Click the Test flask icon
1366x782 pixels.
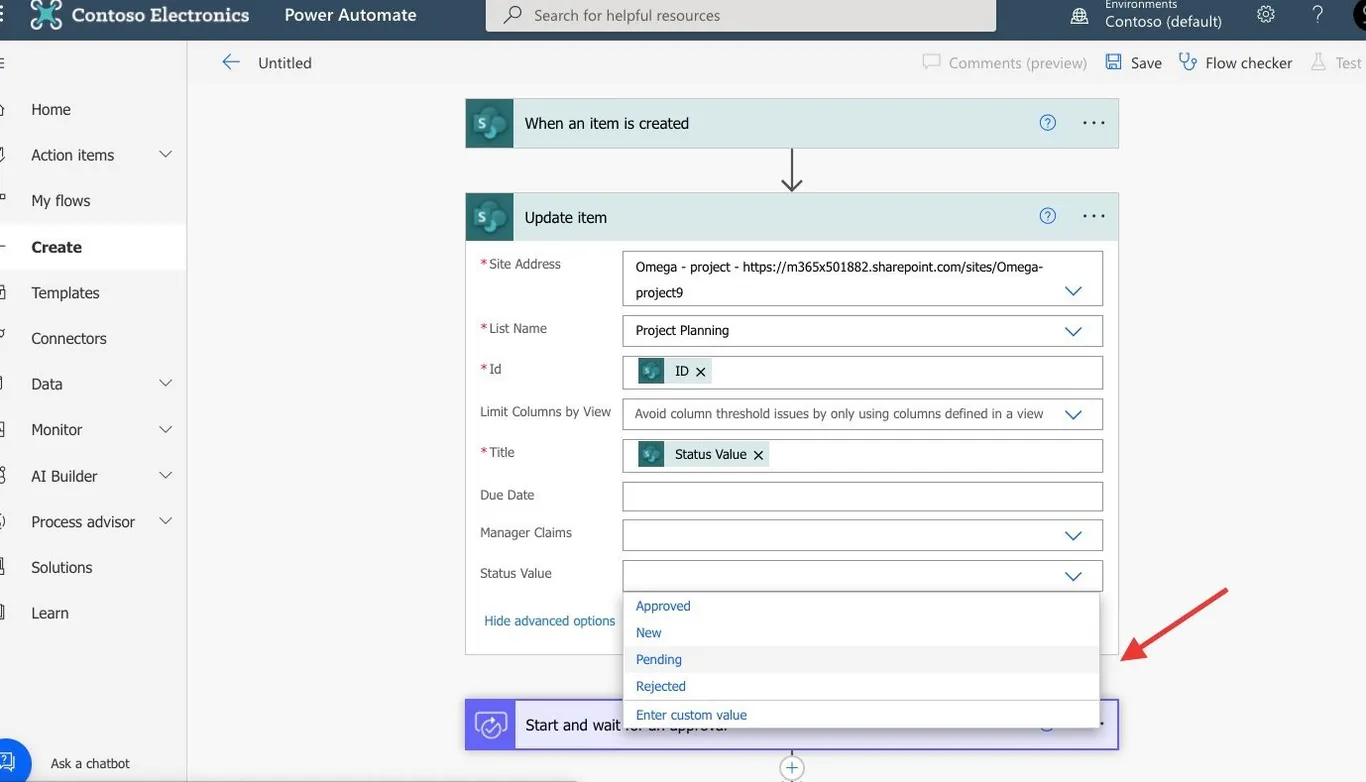point(1319,62)
